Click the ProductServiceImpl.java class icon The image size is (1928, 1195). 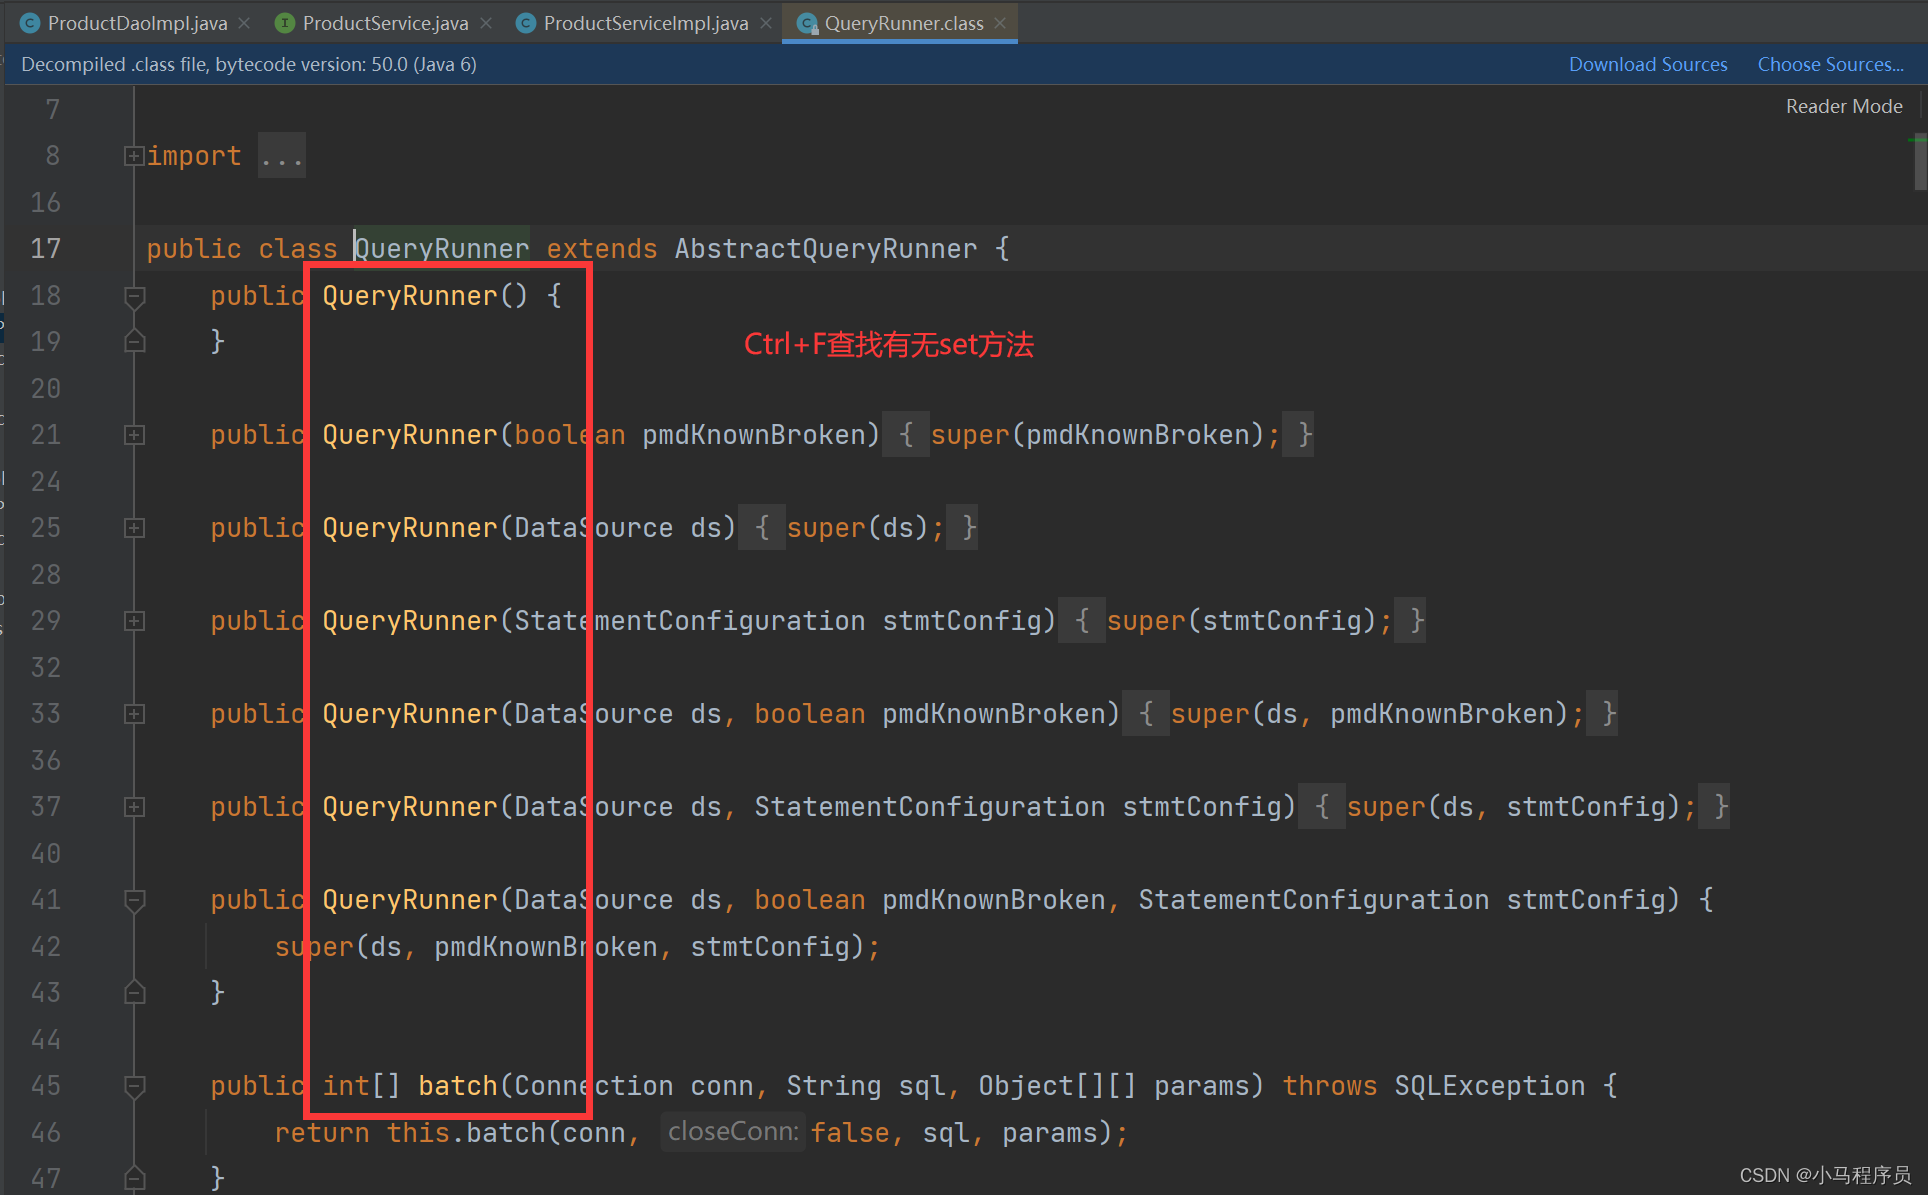tap(526, 23)
